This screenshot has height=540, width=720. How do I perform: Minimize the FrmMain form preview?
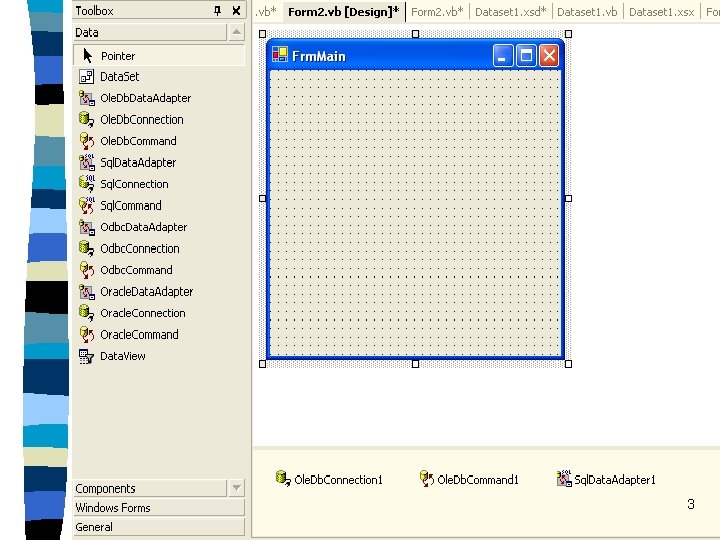click(x=503, y=56)
